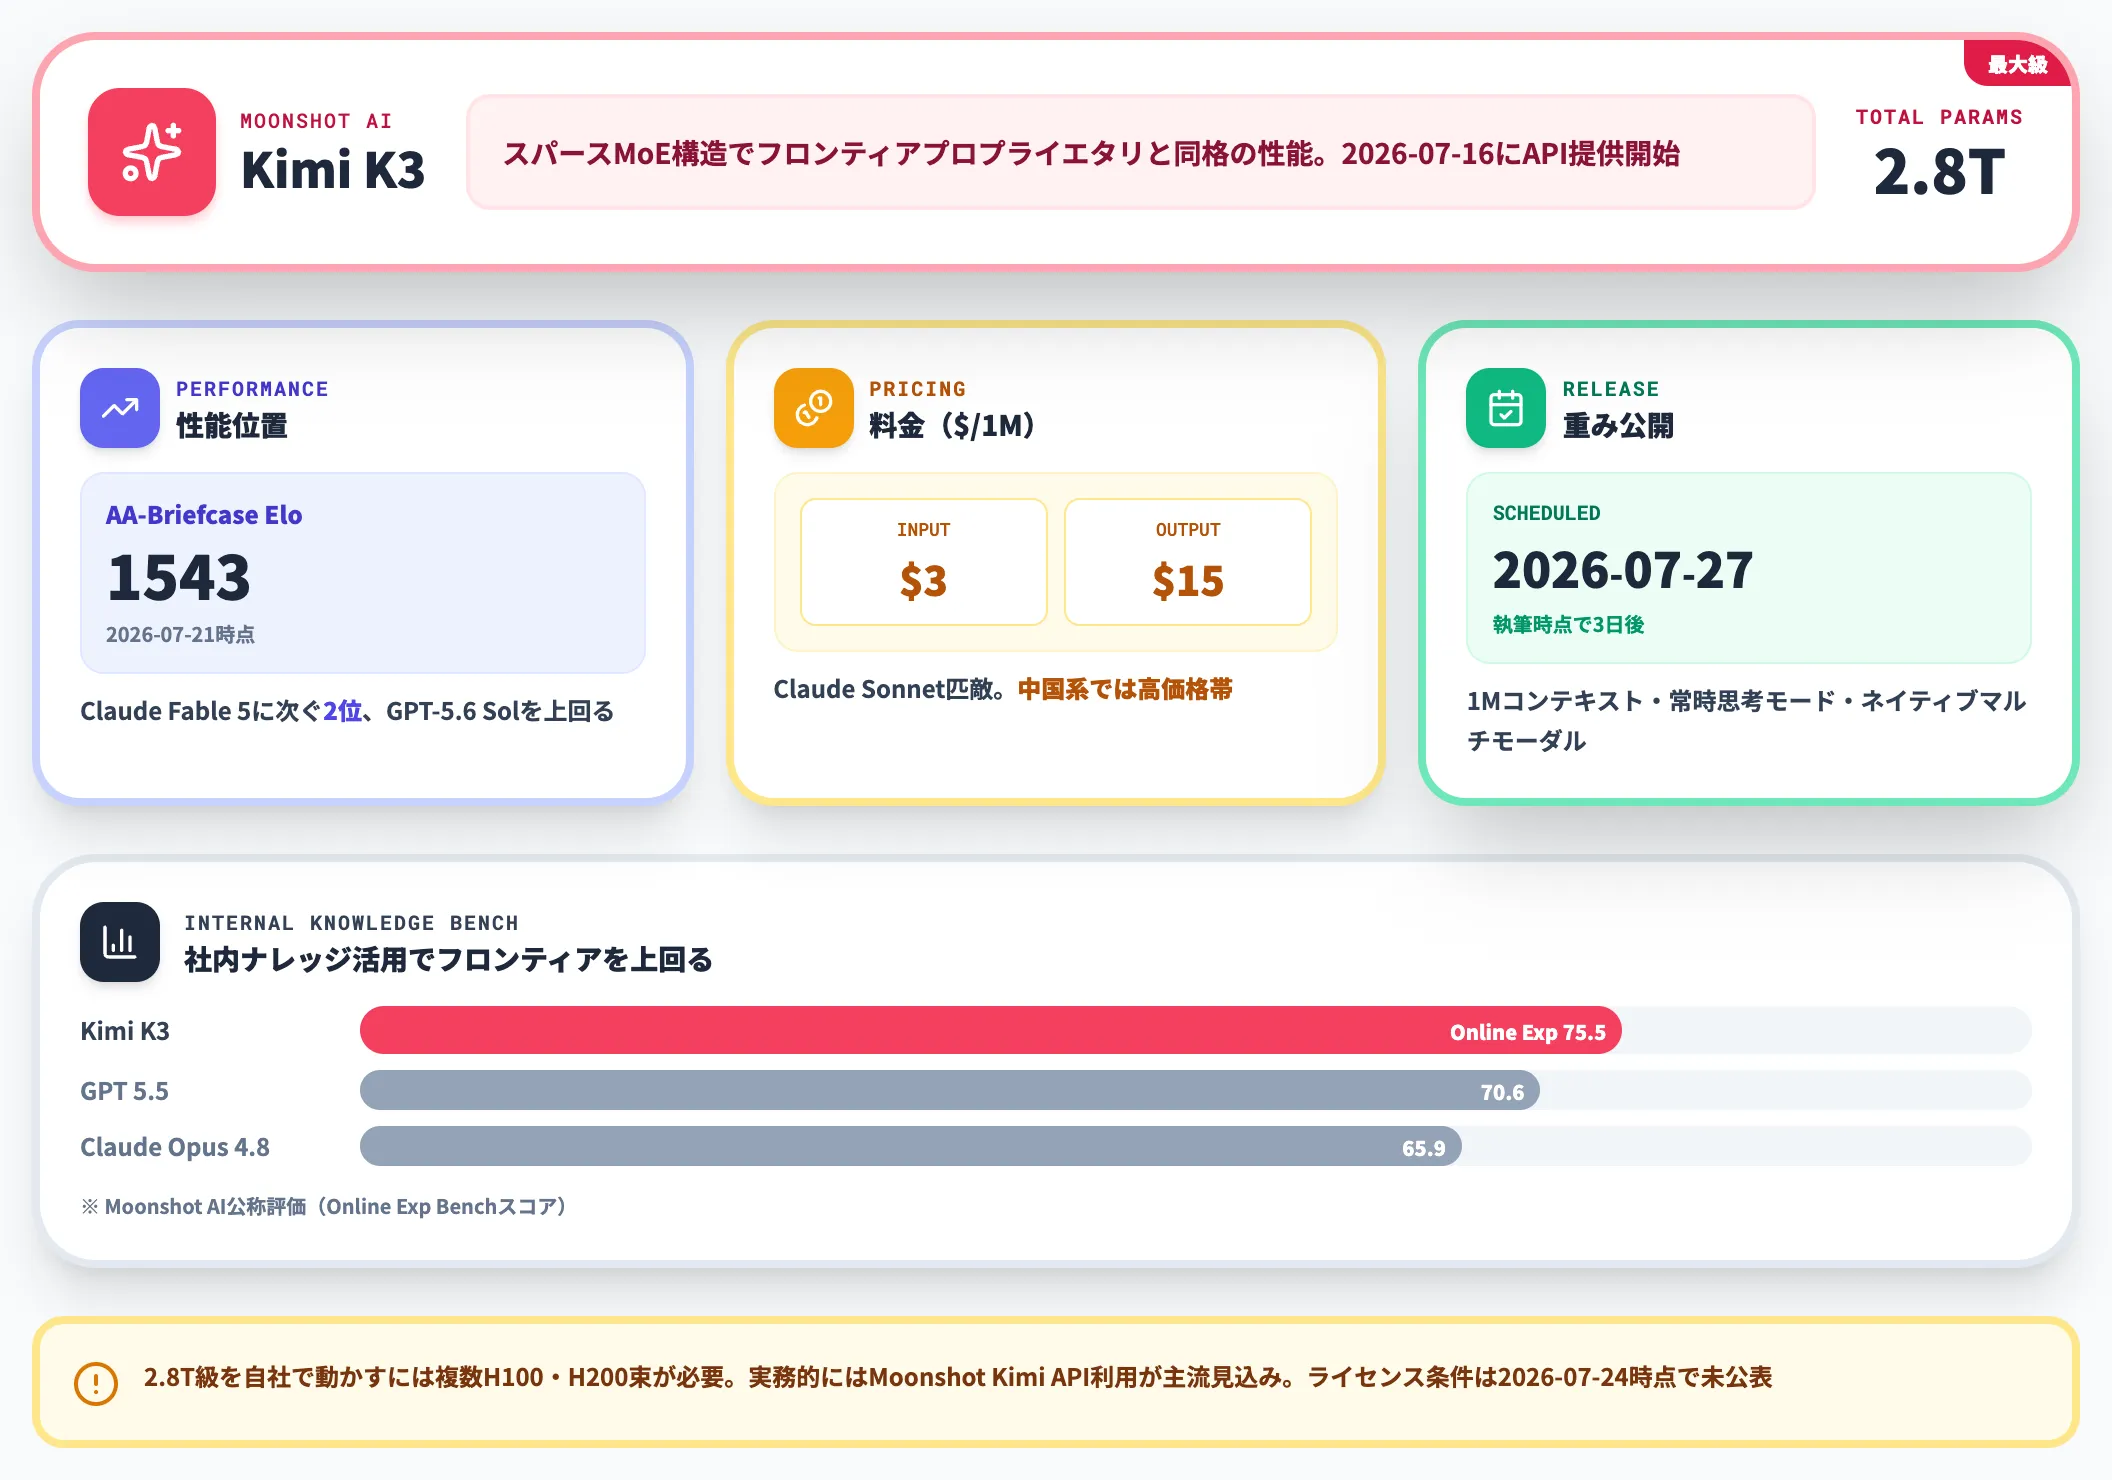This screenshot has height=1480, width=2112.
Task: Click the warning exclamation circle icon
Action: [x=96, y=1383]
